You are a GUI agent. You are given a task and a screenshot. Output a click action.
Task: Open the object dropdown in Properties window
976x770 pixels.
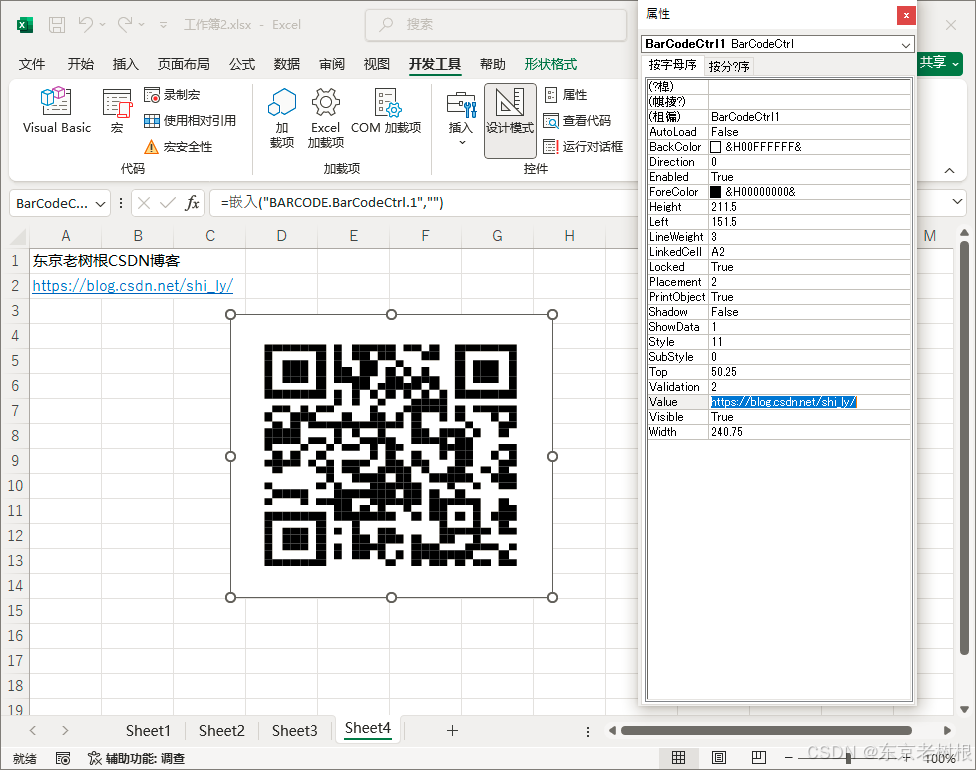point(906,44)
